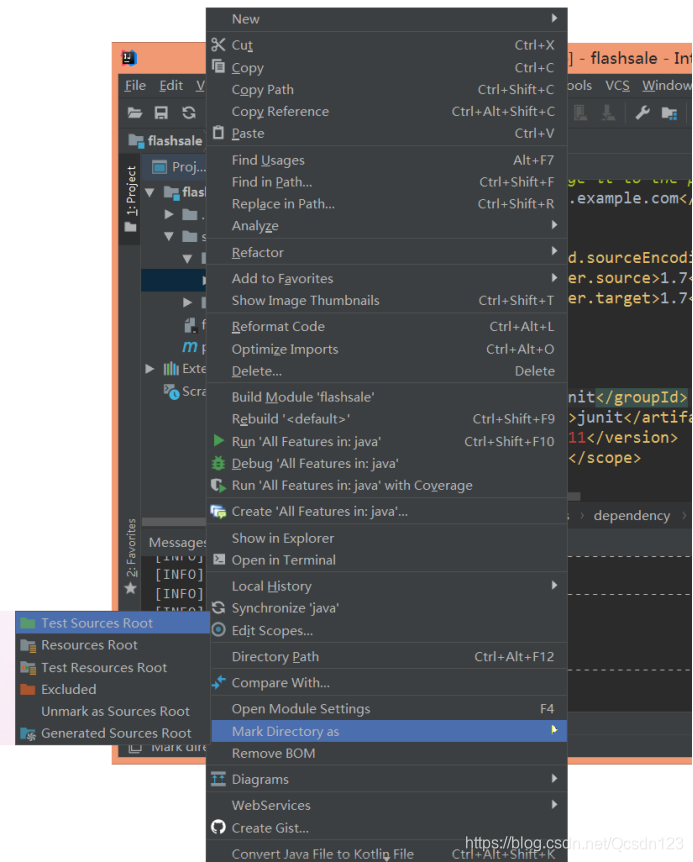
Task: Click the dependency breadcrumb
Action: coord(631,516)
